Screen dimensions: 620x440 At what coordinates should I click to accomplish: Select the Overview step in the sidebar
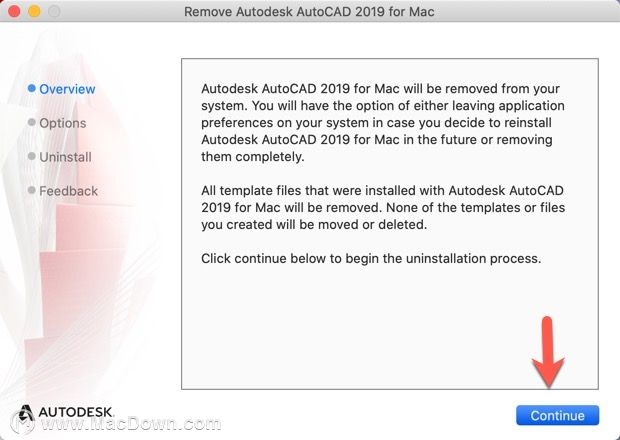tap(67, 89)
